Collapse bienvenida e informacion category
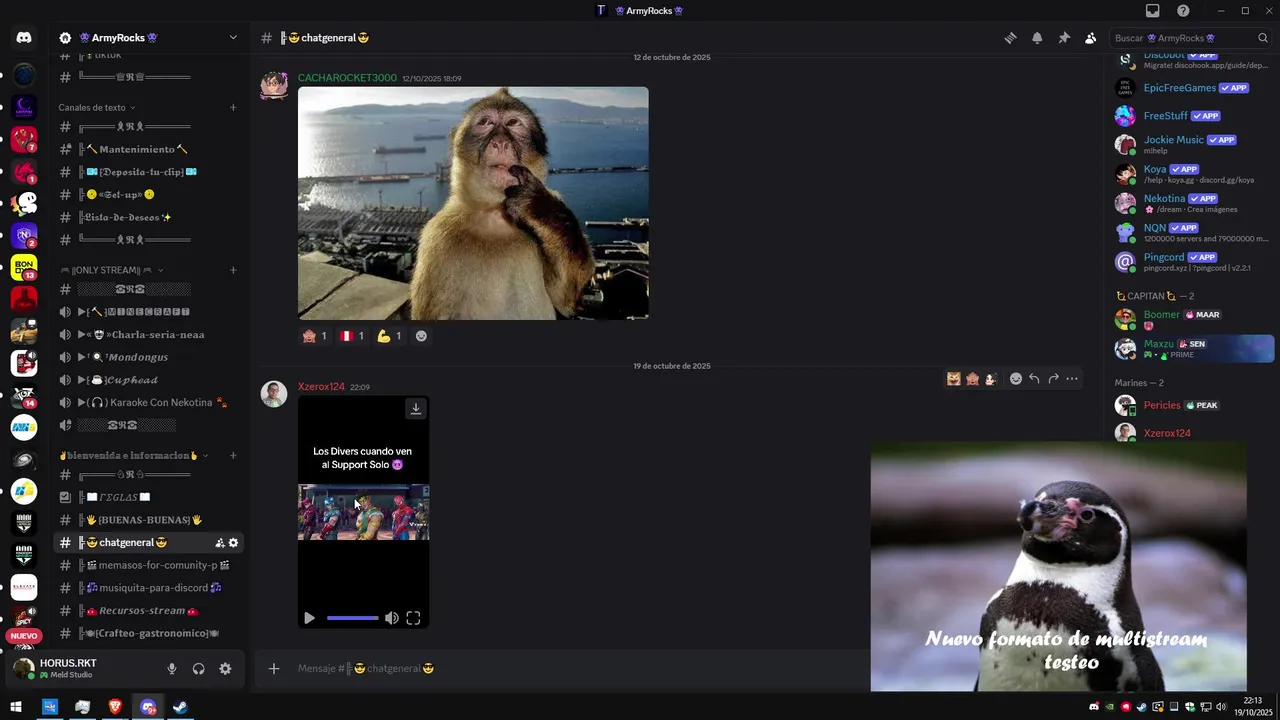Image resolution: width=1280 pixels, height=720 pixels. [x=134, y=456]
